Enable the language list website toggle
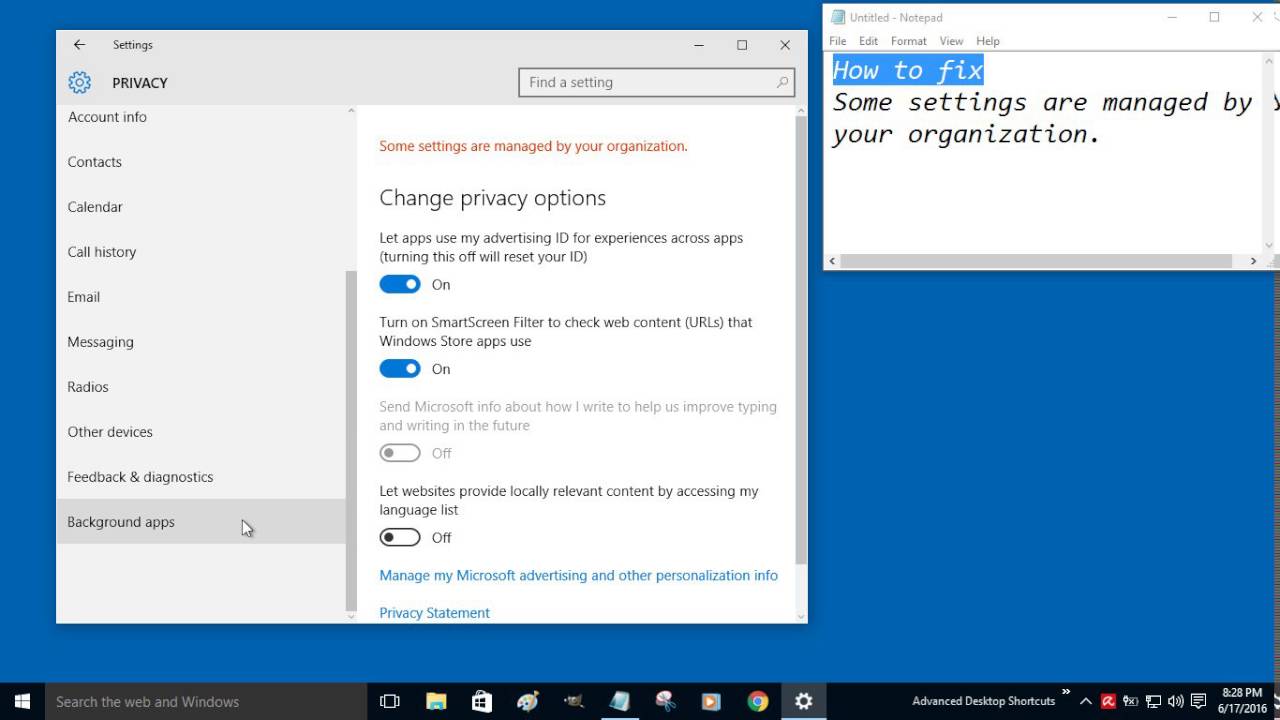 tap(400, 538)
